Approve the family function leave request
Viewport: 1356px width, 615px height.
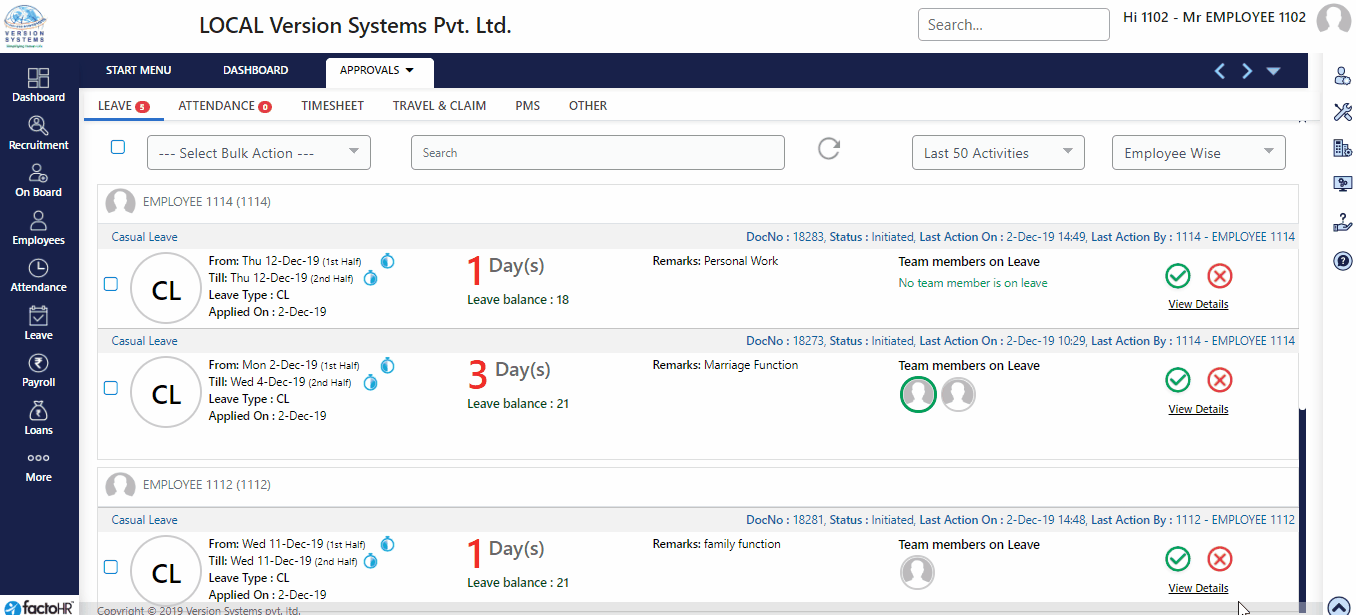point(1178,559)
